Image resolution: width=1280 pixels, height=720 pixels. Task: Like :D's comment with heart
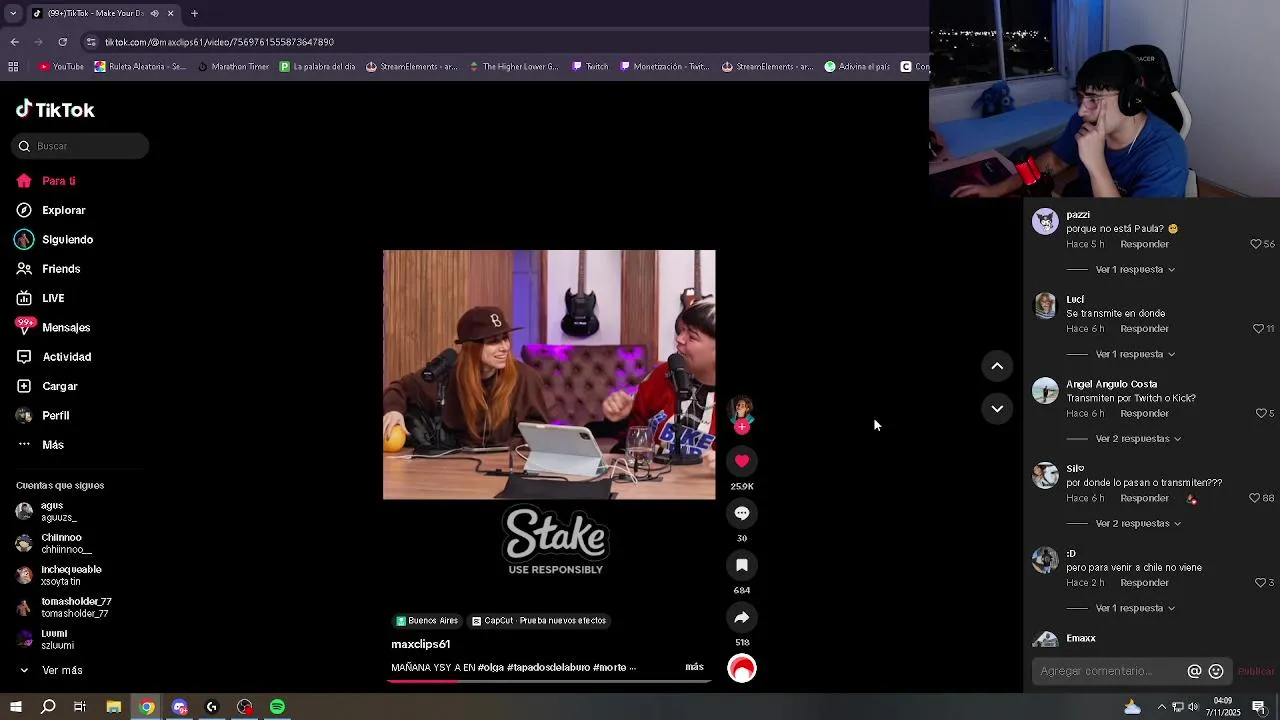[1260, 583]
